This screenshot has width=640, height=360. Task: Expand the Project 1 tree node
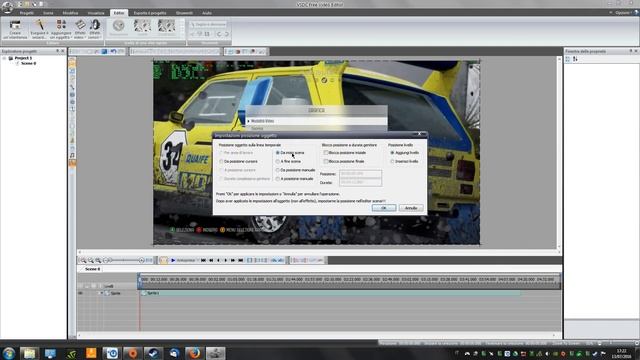coord(4,58)
